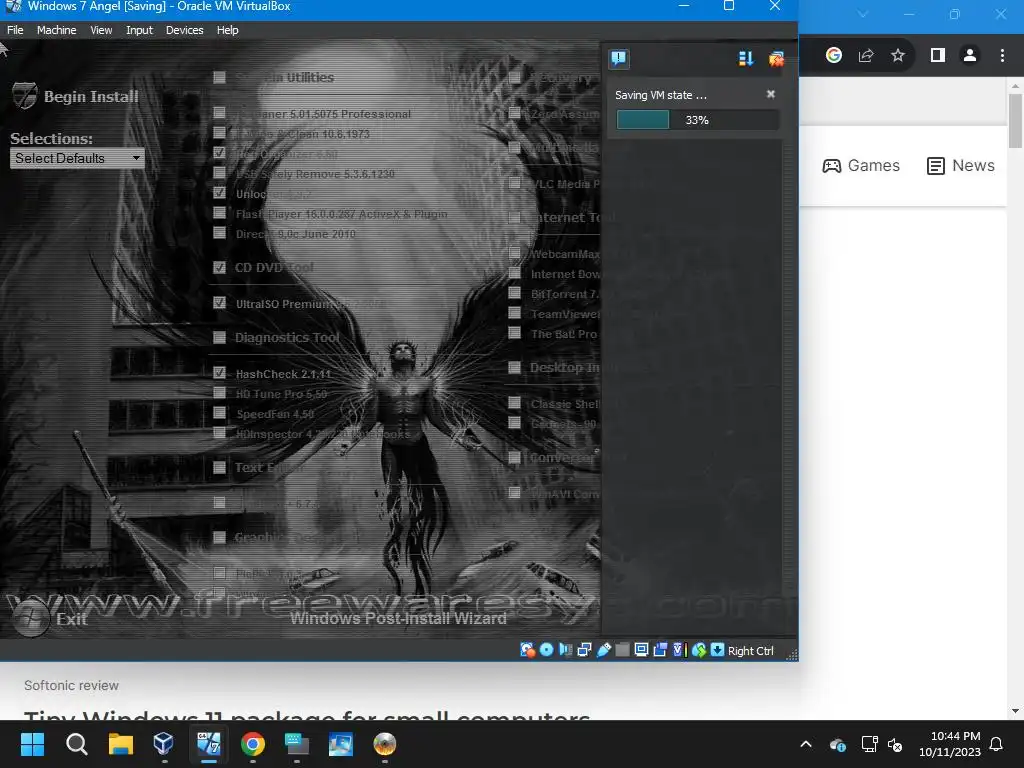This screenshot has height=768, width=1024.
Task: Open the Machine menu
Action: point(56,30)
